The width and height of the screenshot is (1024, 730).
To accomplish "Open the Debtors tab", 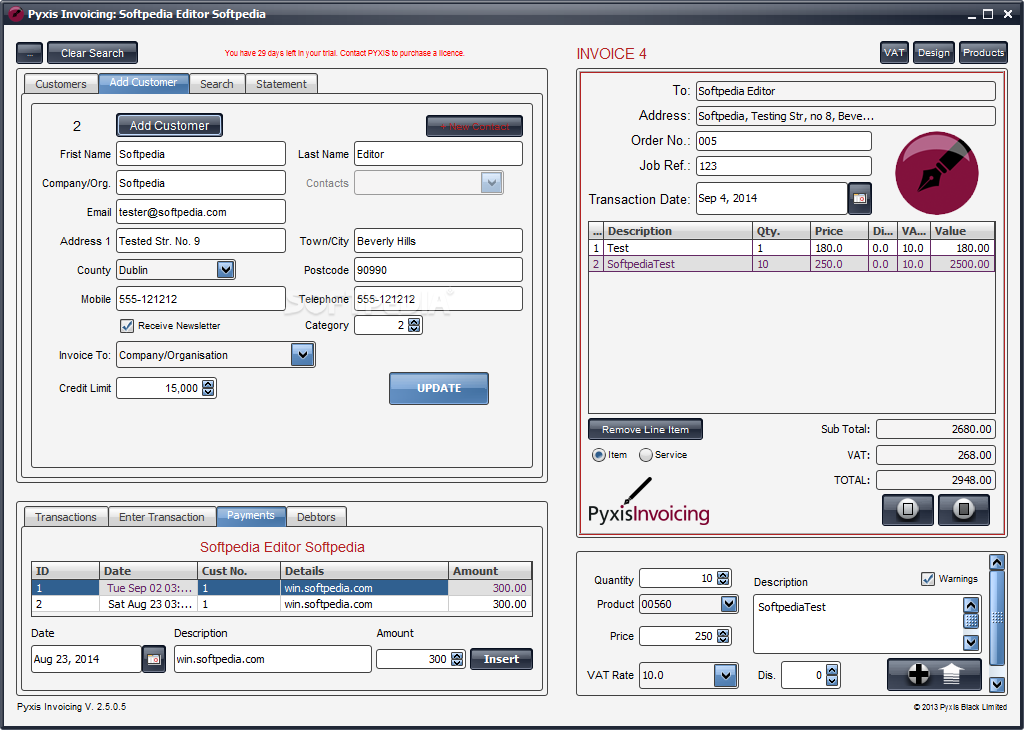I will 316,516.
